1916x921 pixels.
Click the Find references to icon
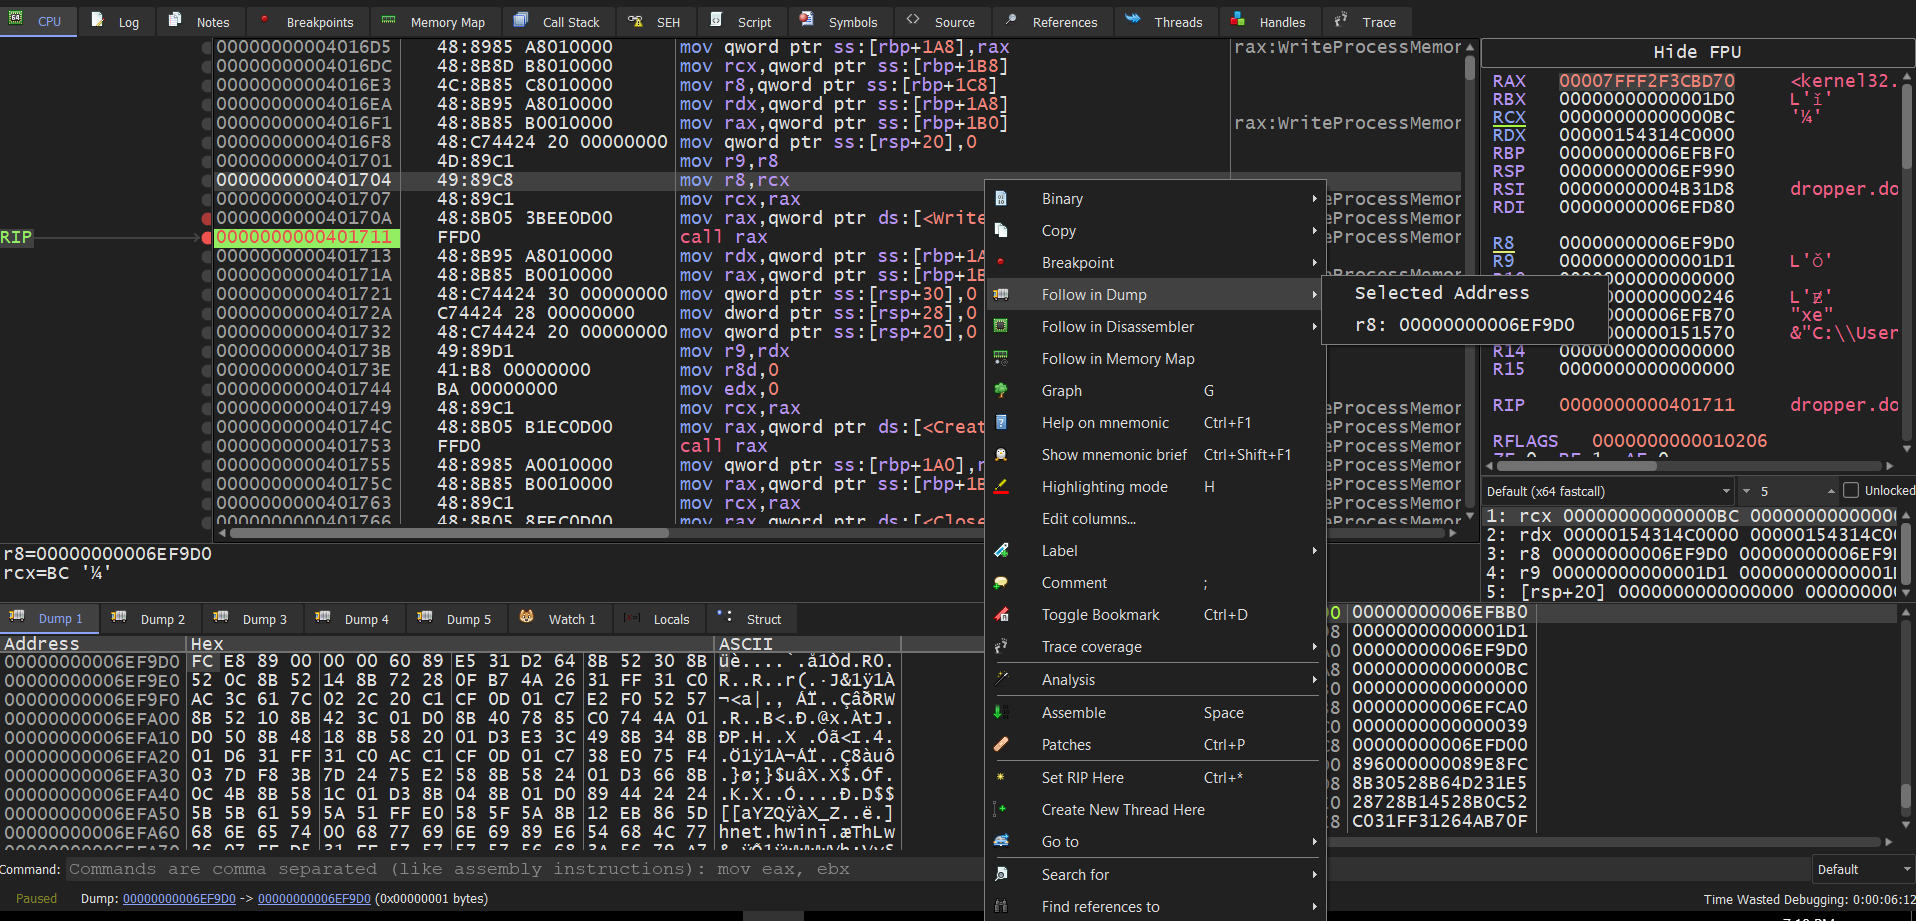pyautogui.click(x=1001, y=907)
